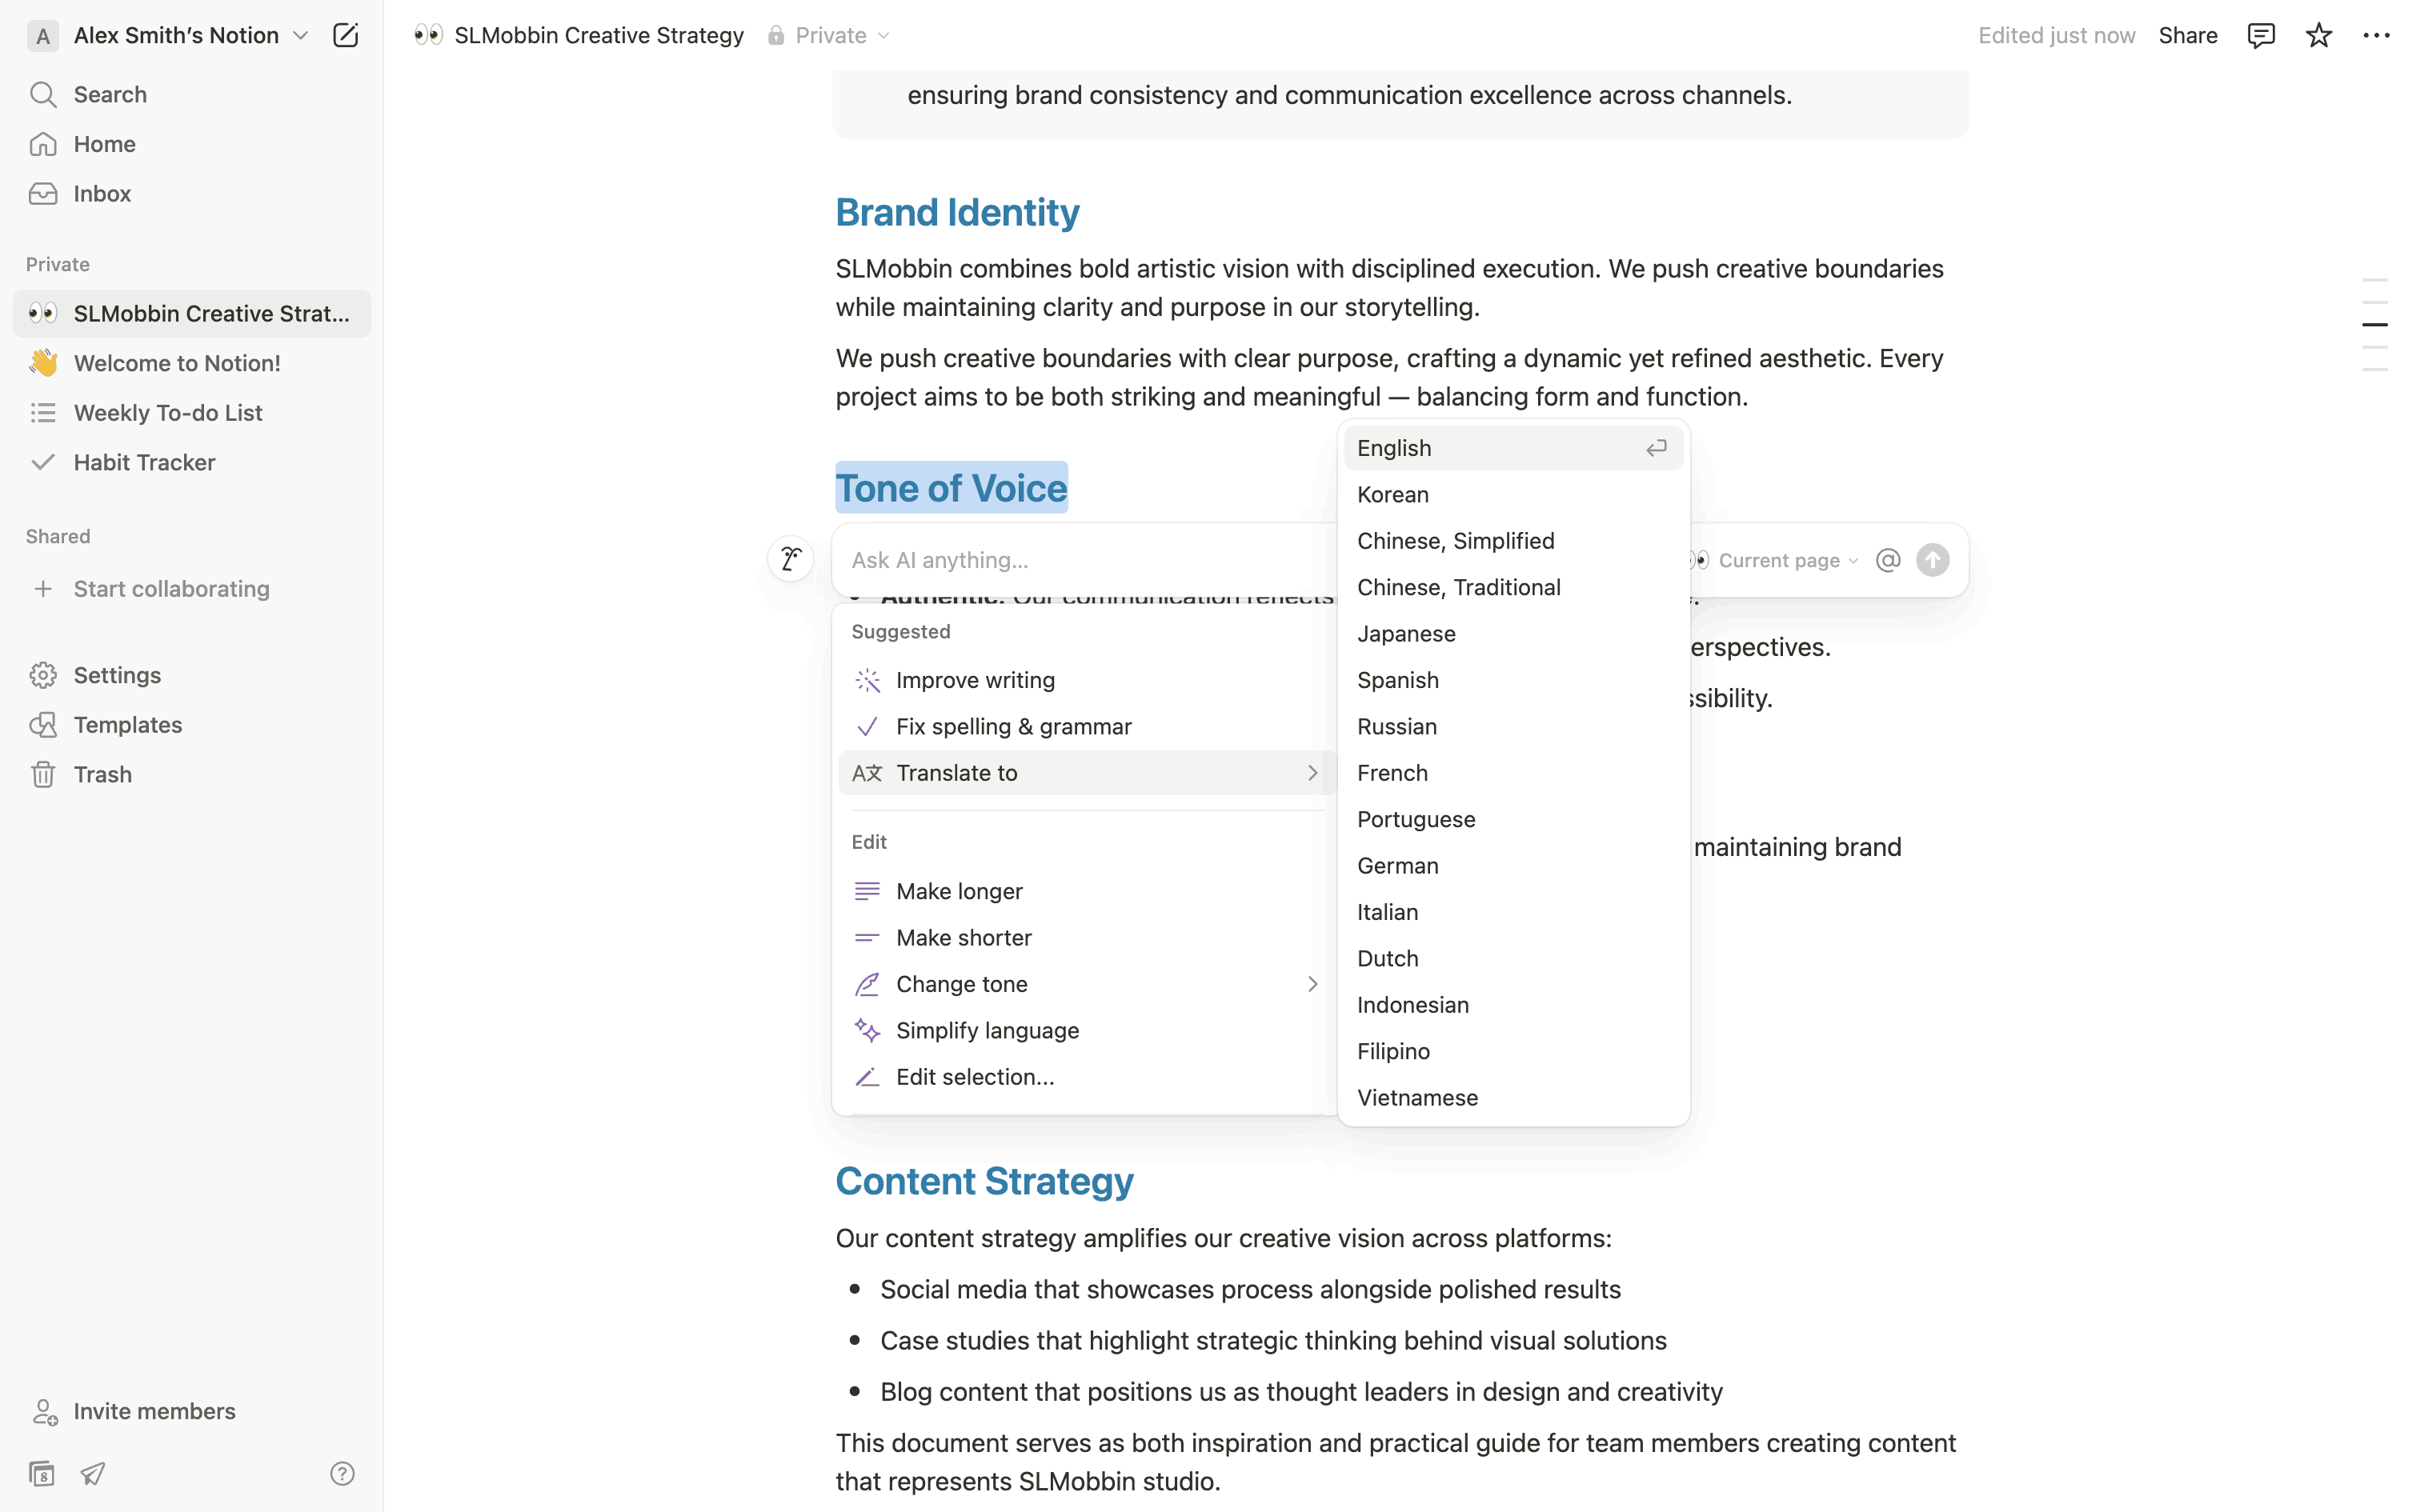Open Alex Smith's Notion workspace switcher
Screen dimensions: 2420x1512
(175, 36)
